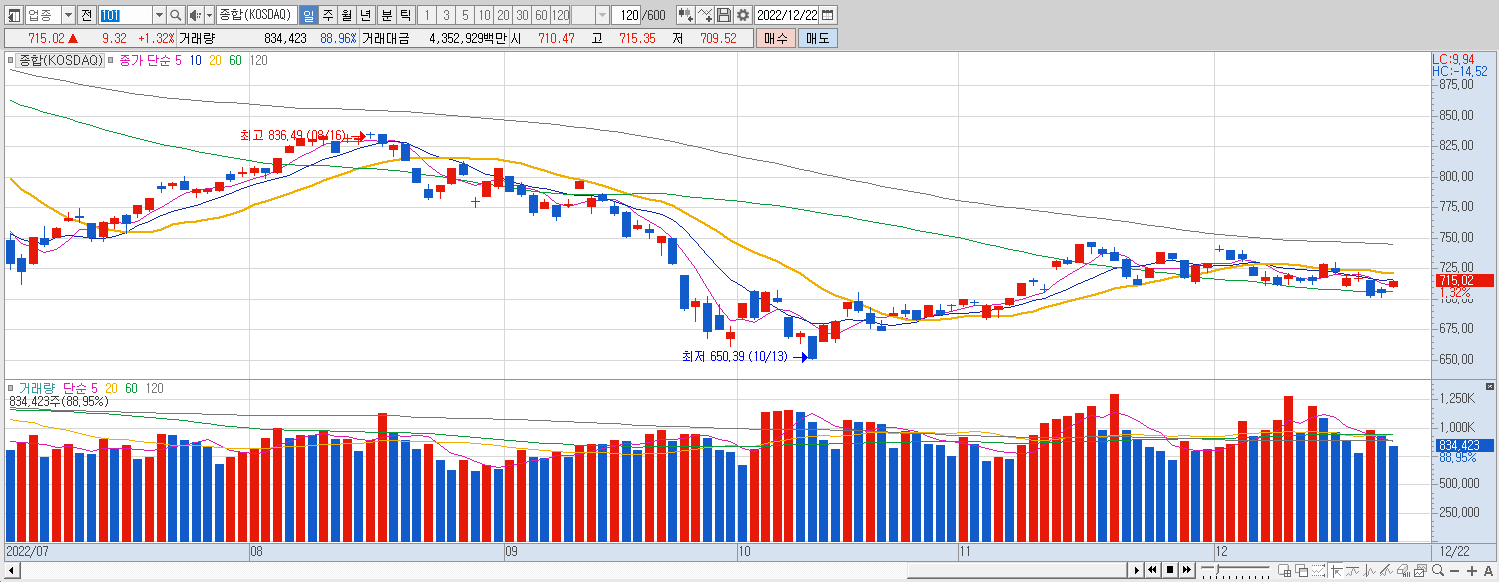1499x582 pixels.
Task: Click the line chart compare icon
Action: click(705, 15)
